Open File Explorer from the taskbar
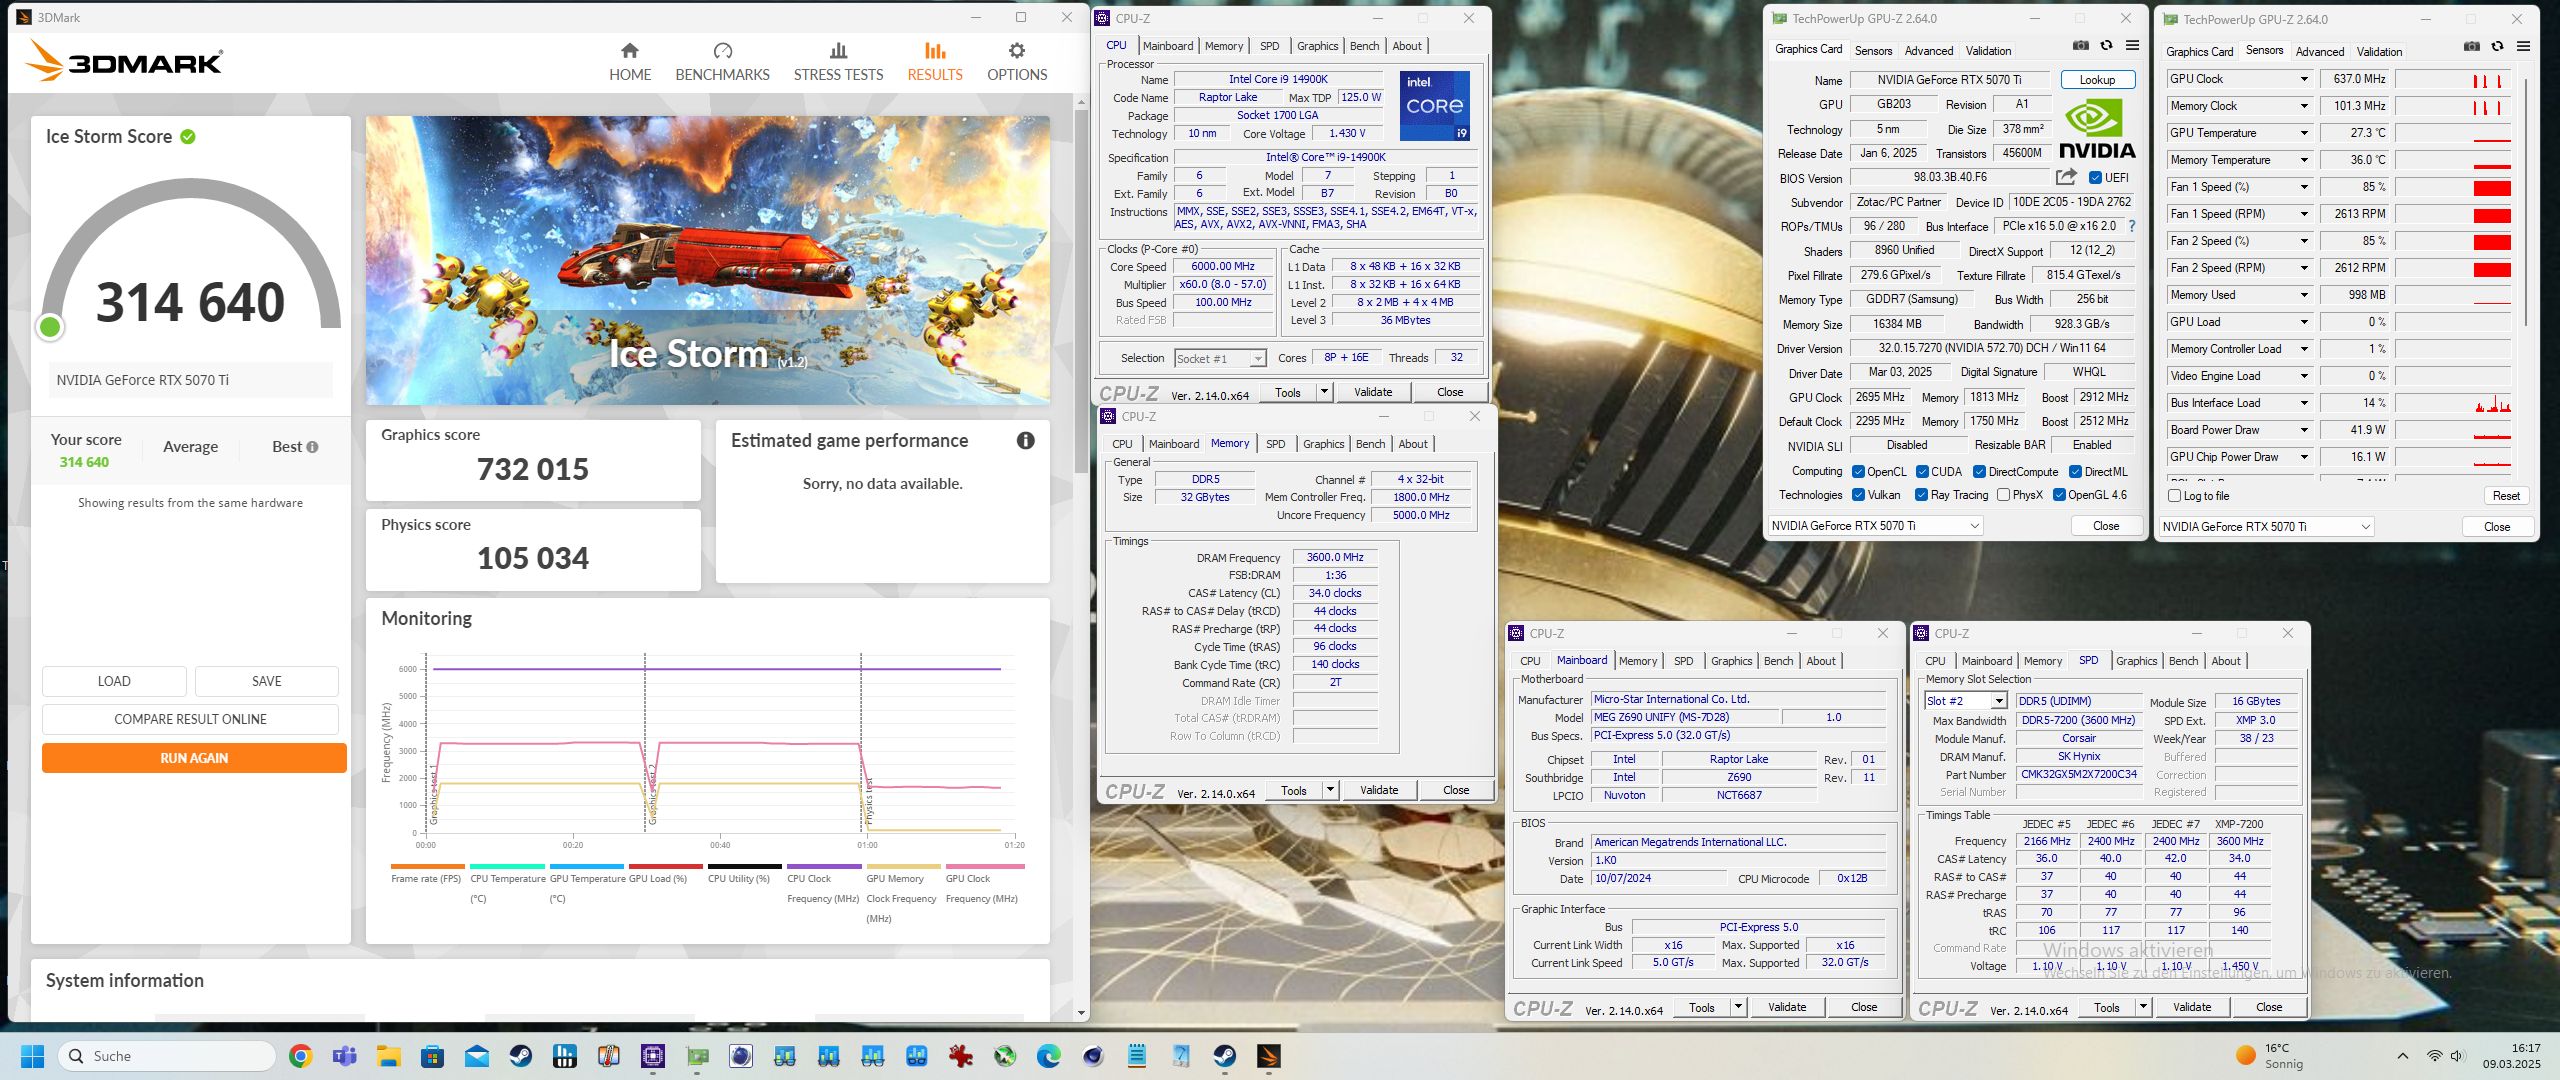Screen dimensions: 2560x1080 [388, 1056]
